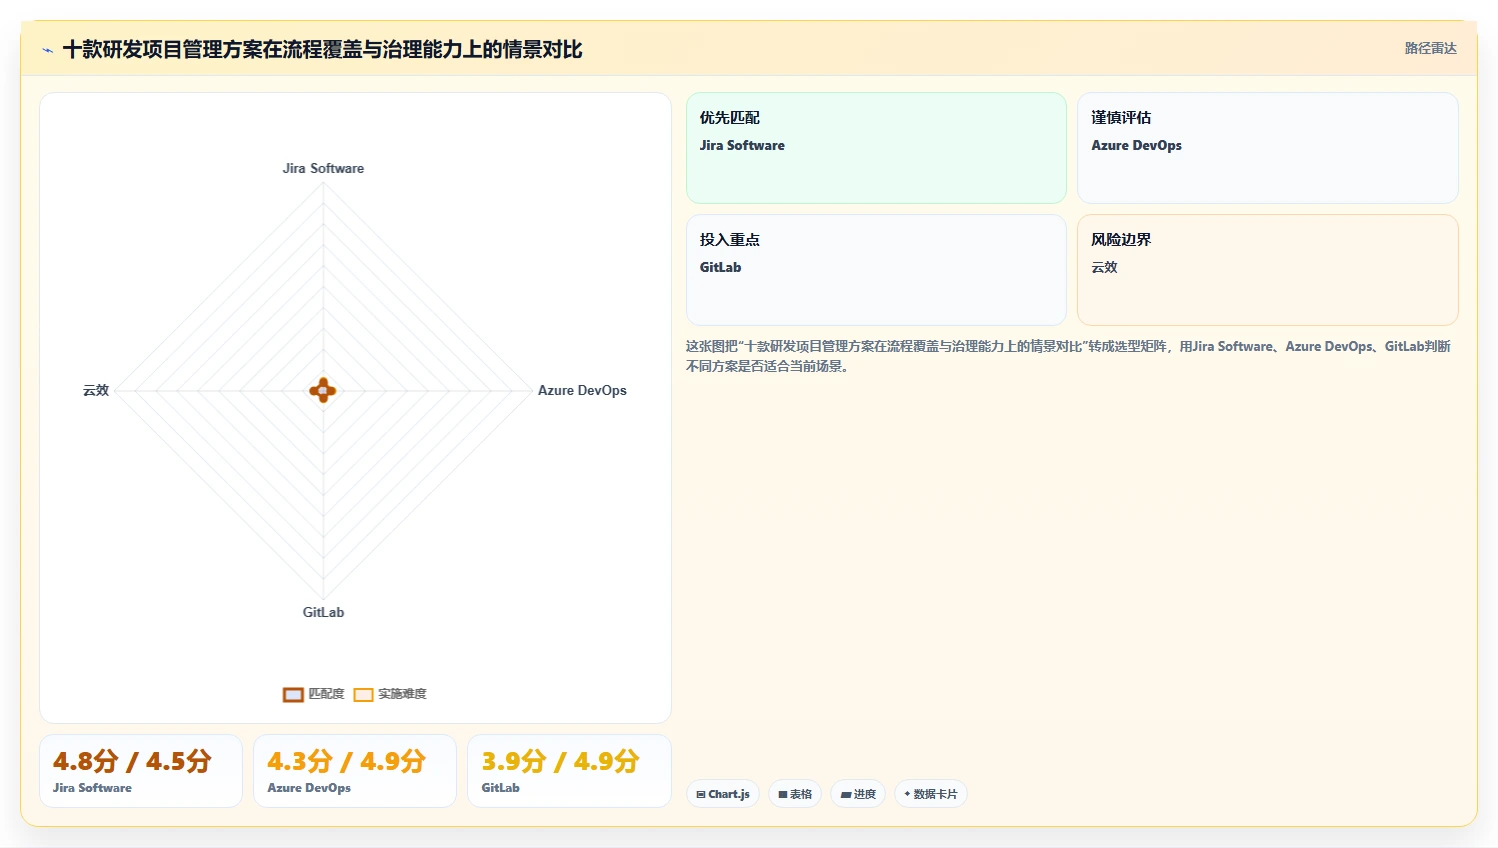The height and width of the screenshot is (848, 1498).
Task: Click the 云效 radar axis label
Action: point(96,390)
